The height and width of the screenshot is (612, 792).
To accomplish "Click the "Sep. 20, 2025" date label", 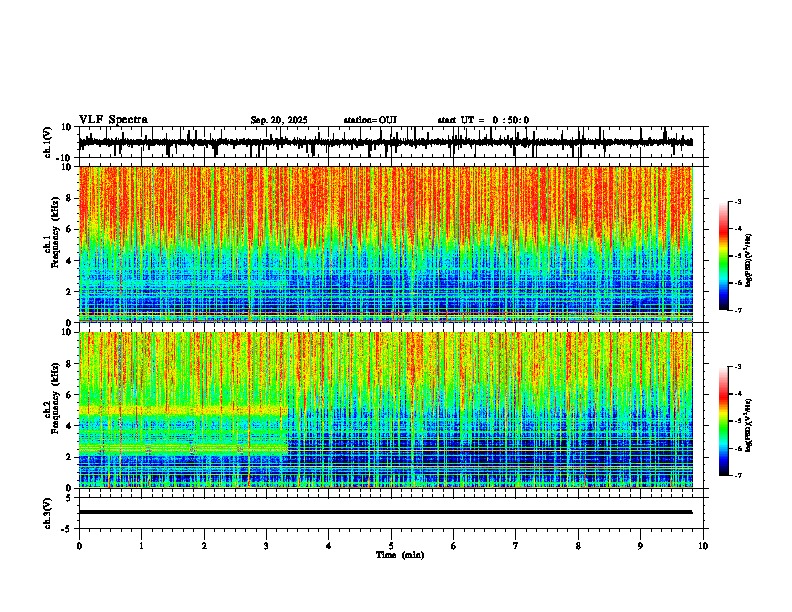I will pos(279,120).
